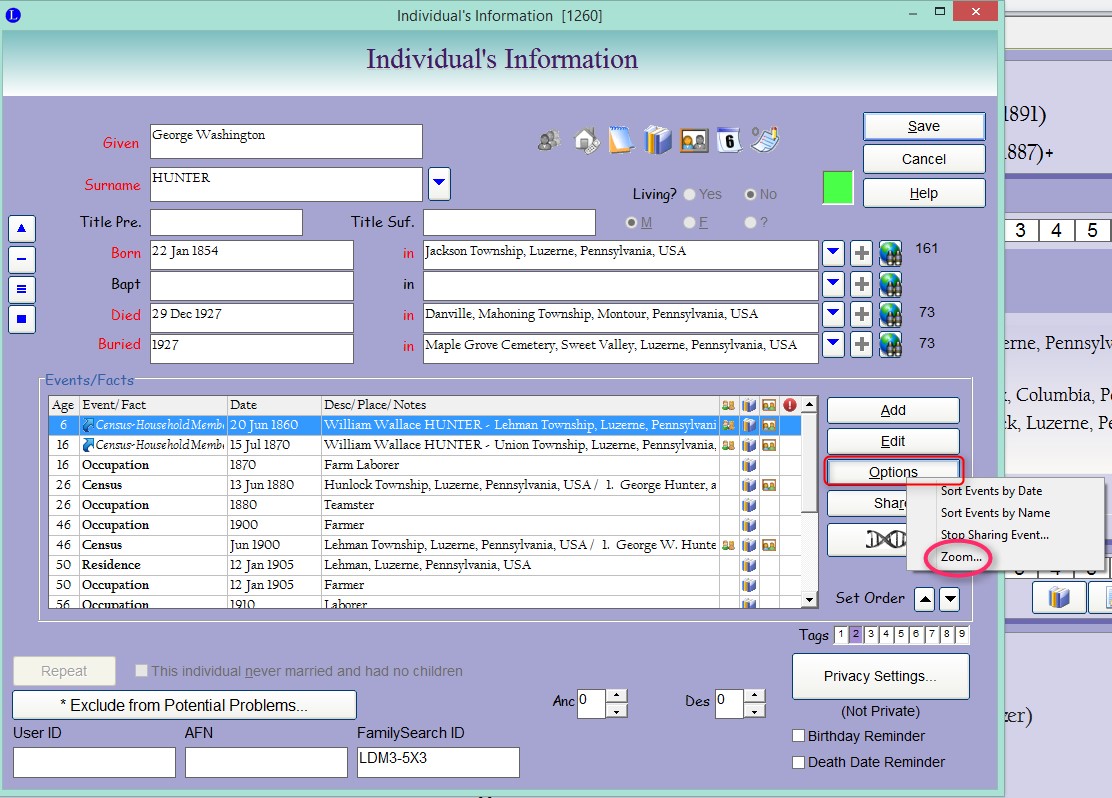Open the globe map icon for burial place

(x=890, y=344)
